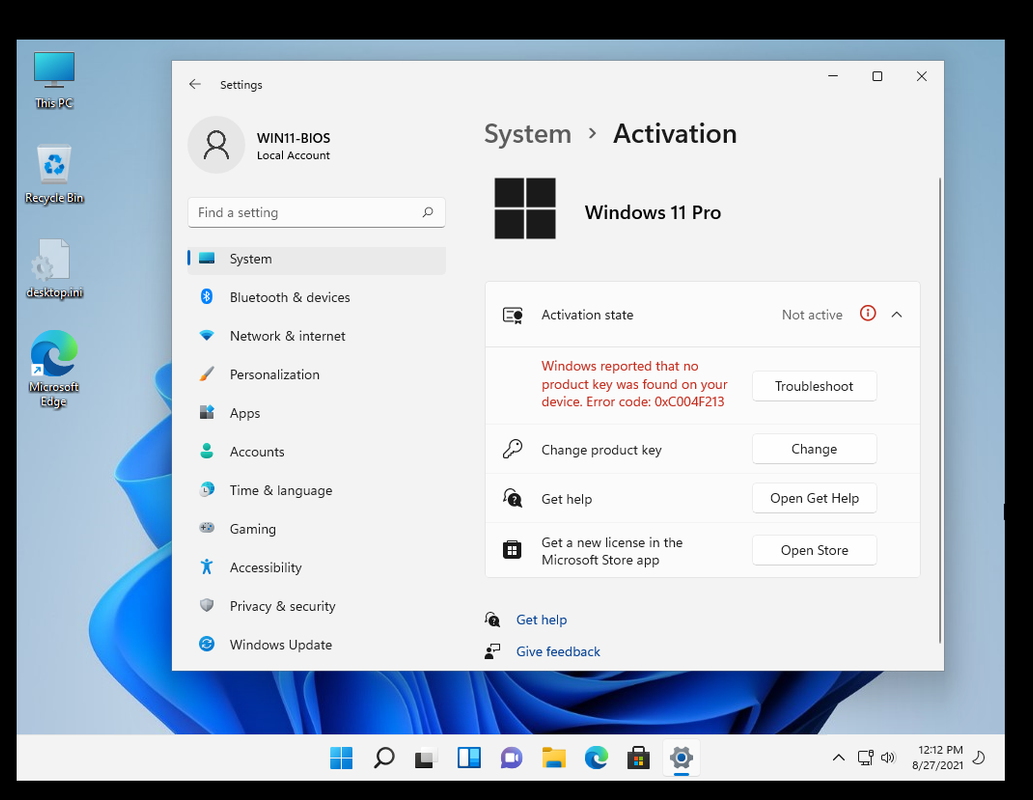
Task: Click the Settings page vertical scrollbar
Action: 939,410
